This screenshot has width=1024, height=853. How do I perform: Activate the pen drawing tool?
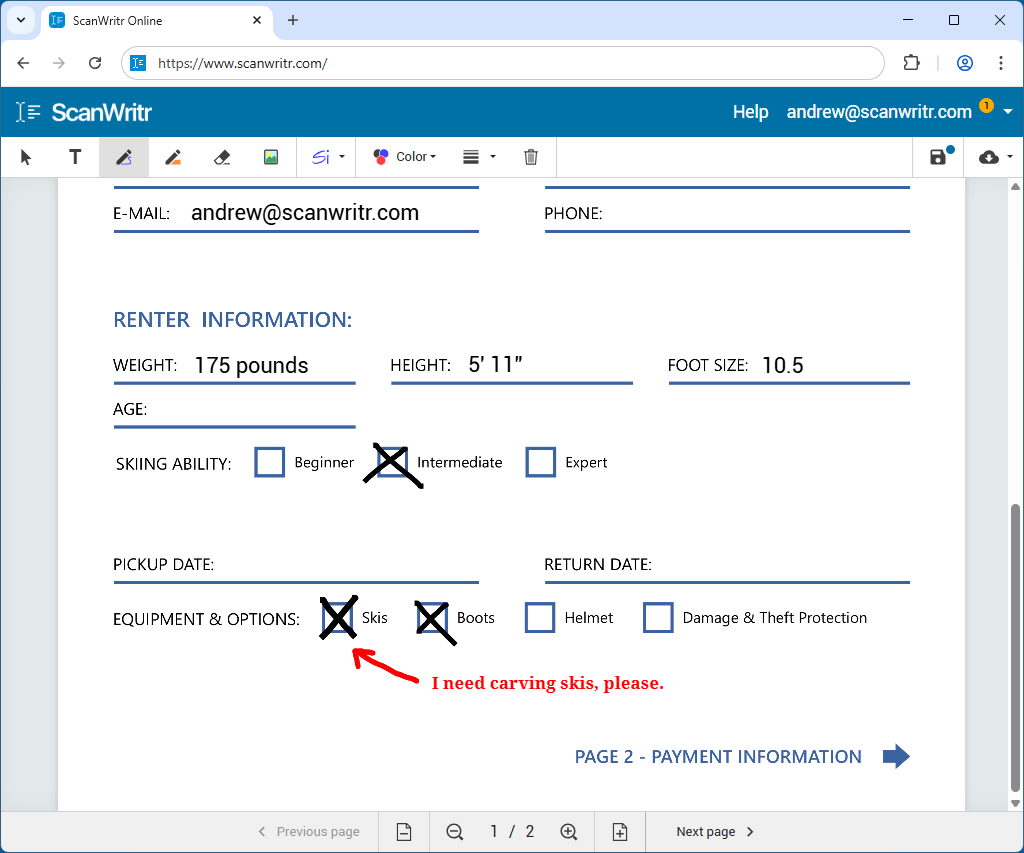coord(123,157)
